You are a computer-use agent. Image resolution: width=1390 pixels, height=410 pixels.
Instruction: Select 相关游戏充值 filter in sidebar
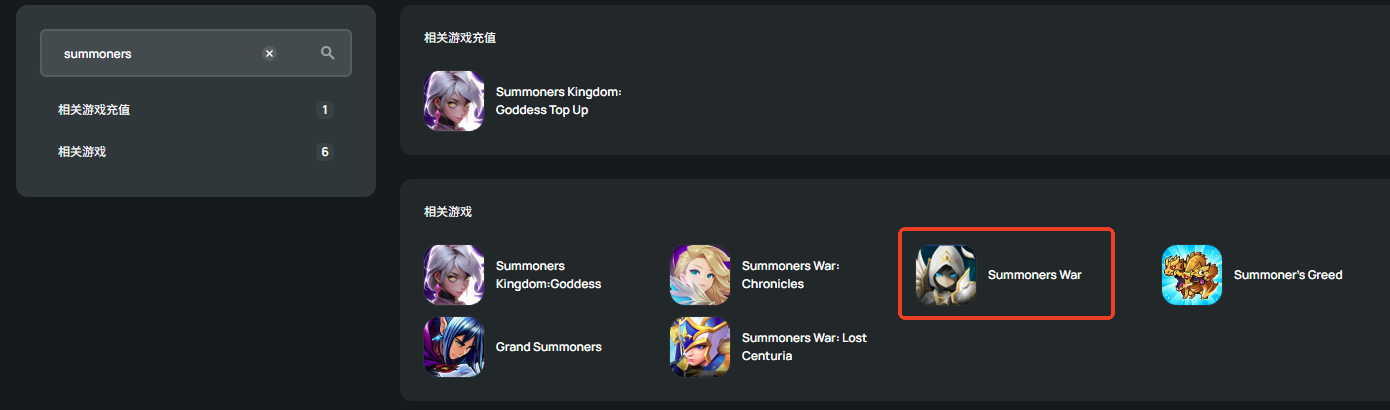94,110
